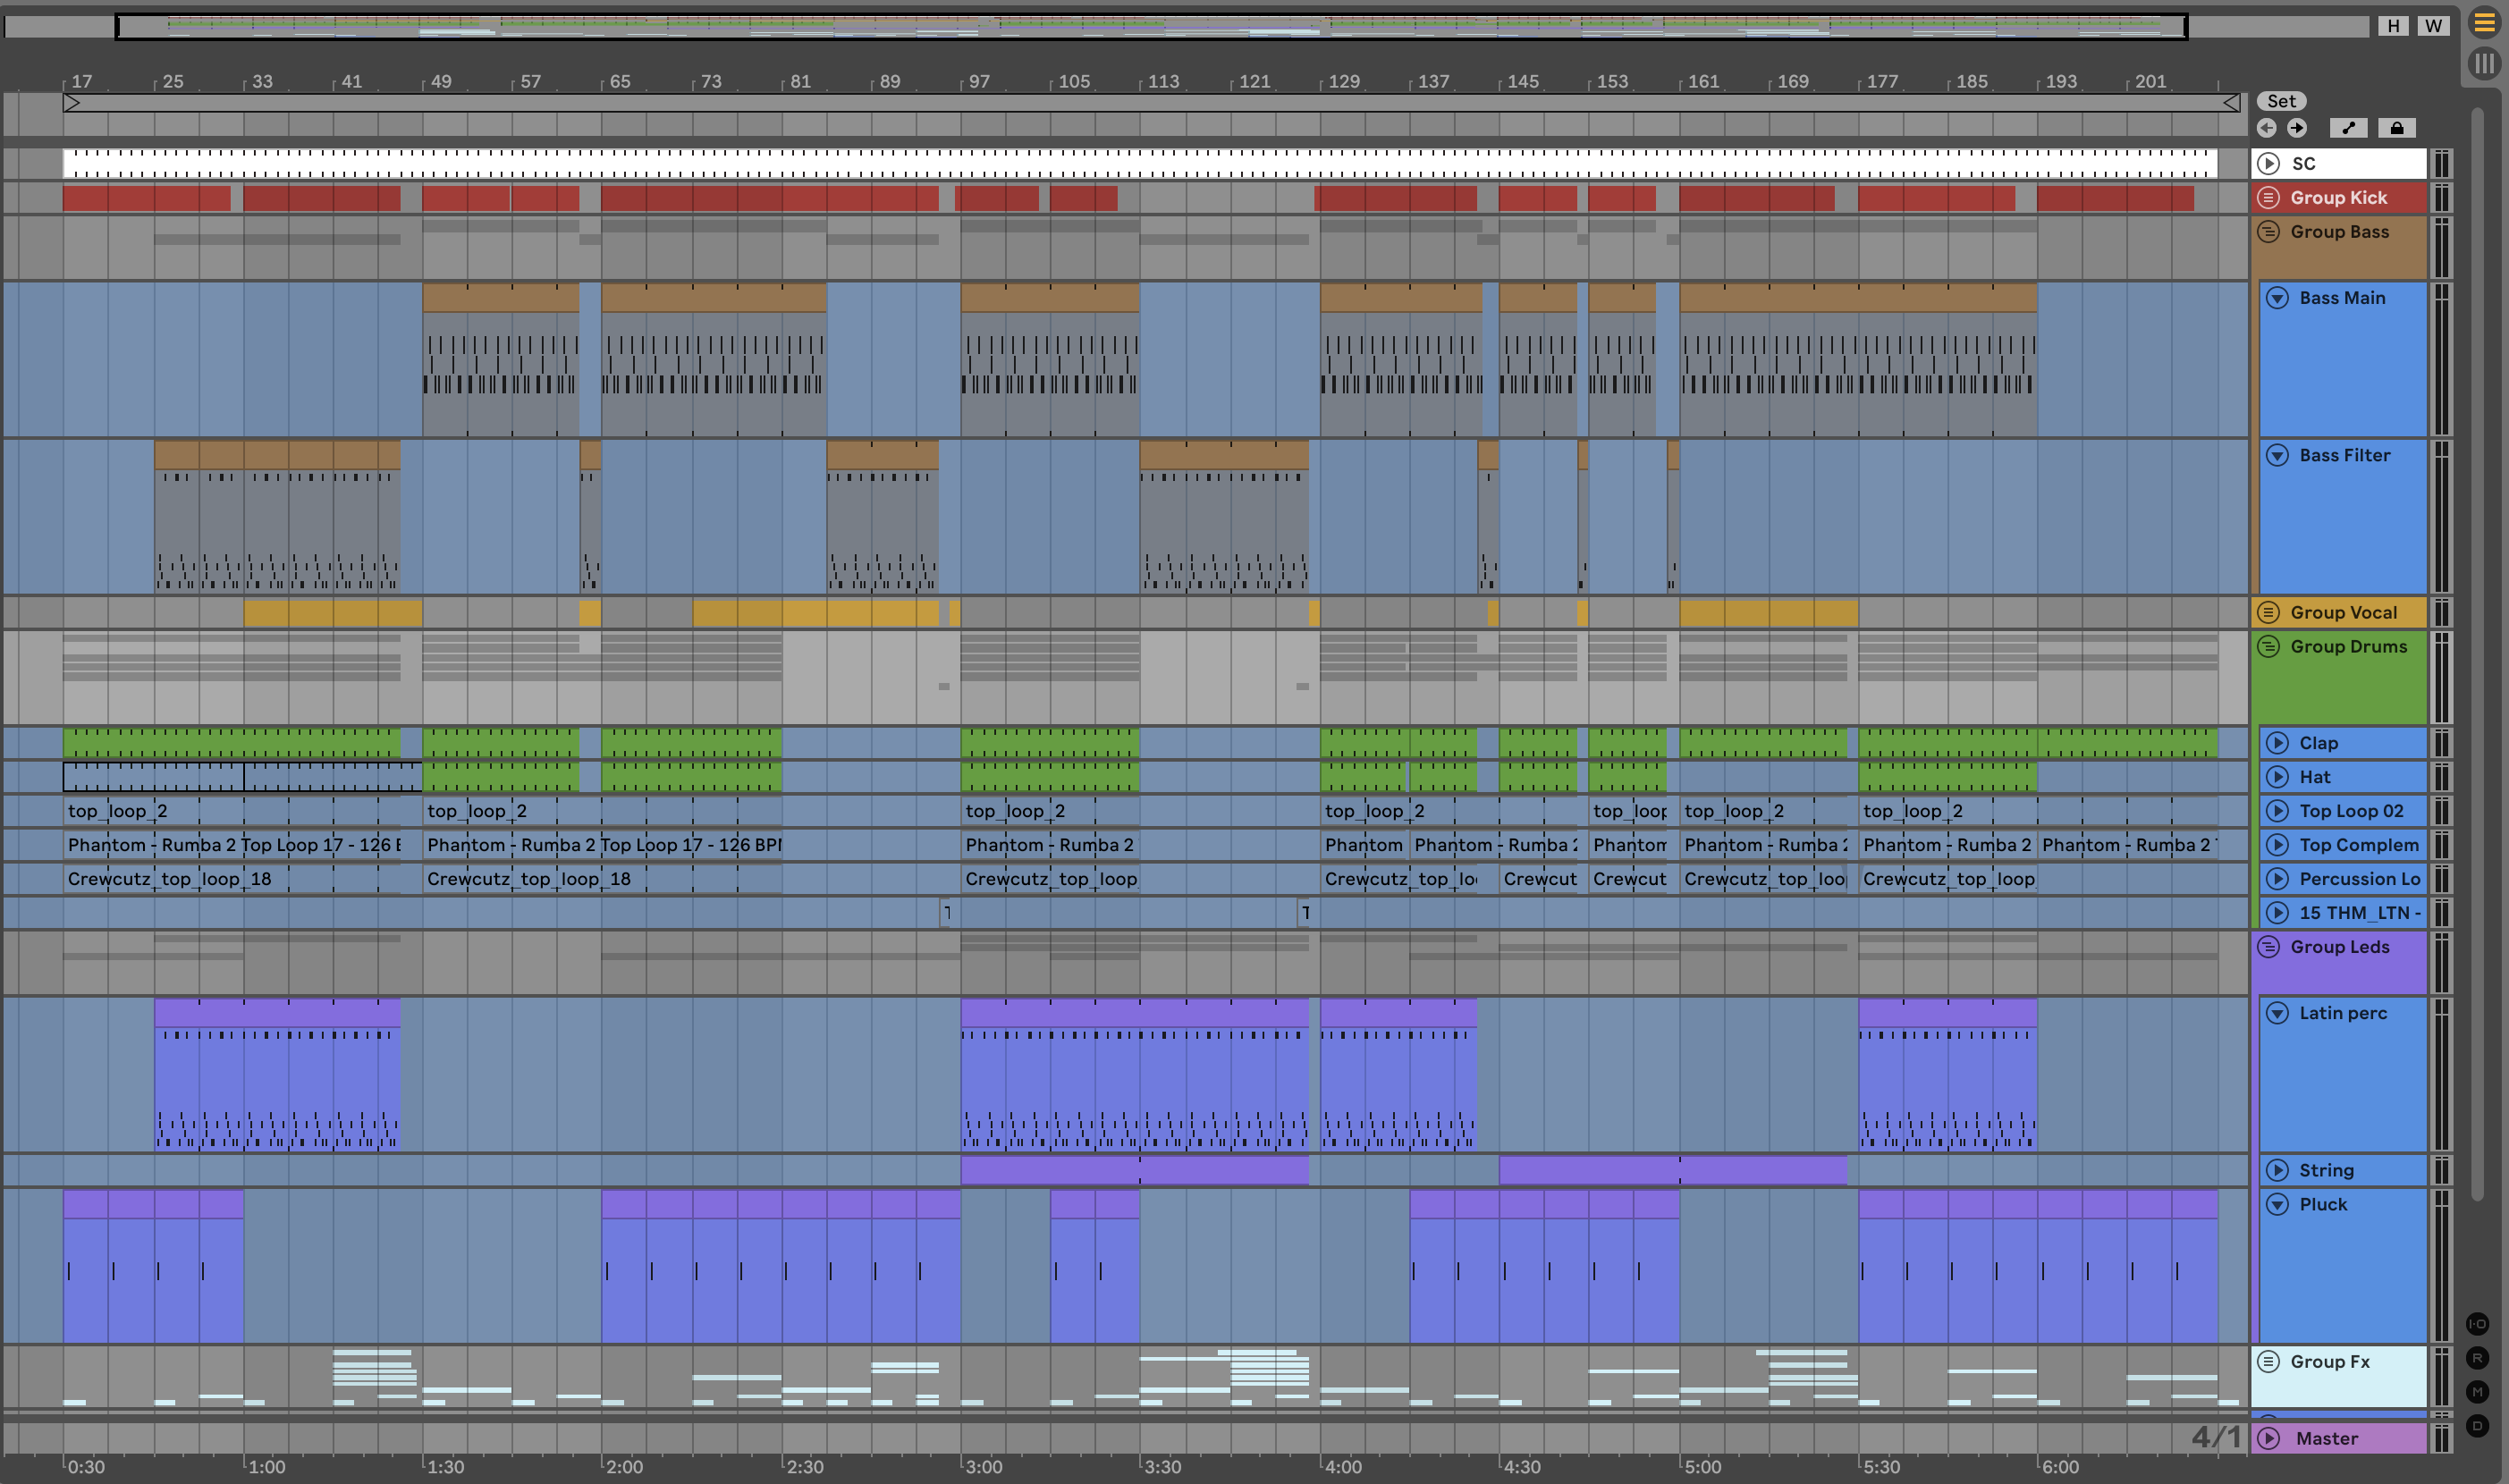Collapse the Pluck track
The width and height of the screenshot is (2509, 1484).
pyautogui.click(x=2277, y=1204)
